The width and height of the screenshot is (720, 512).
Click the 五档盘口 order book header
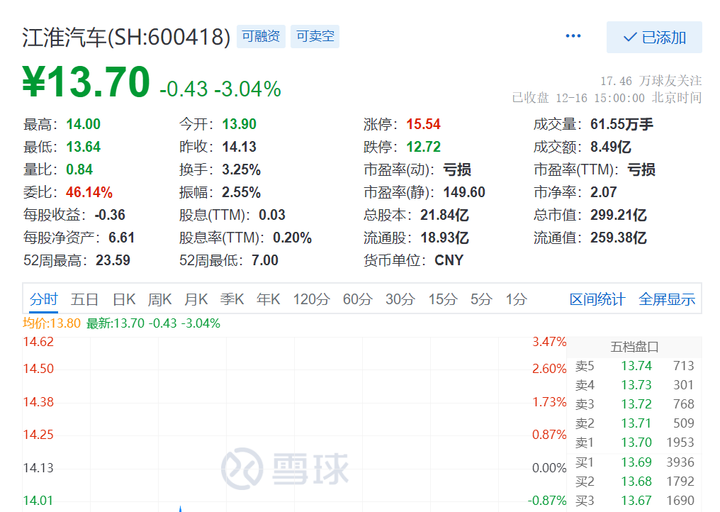tap(635, 347)
